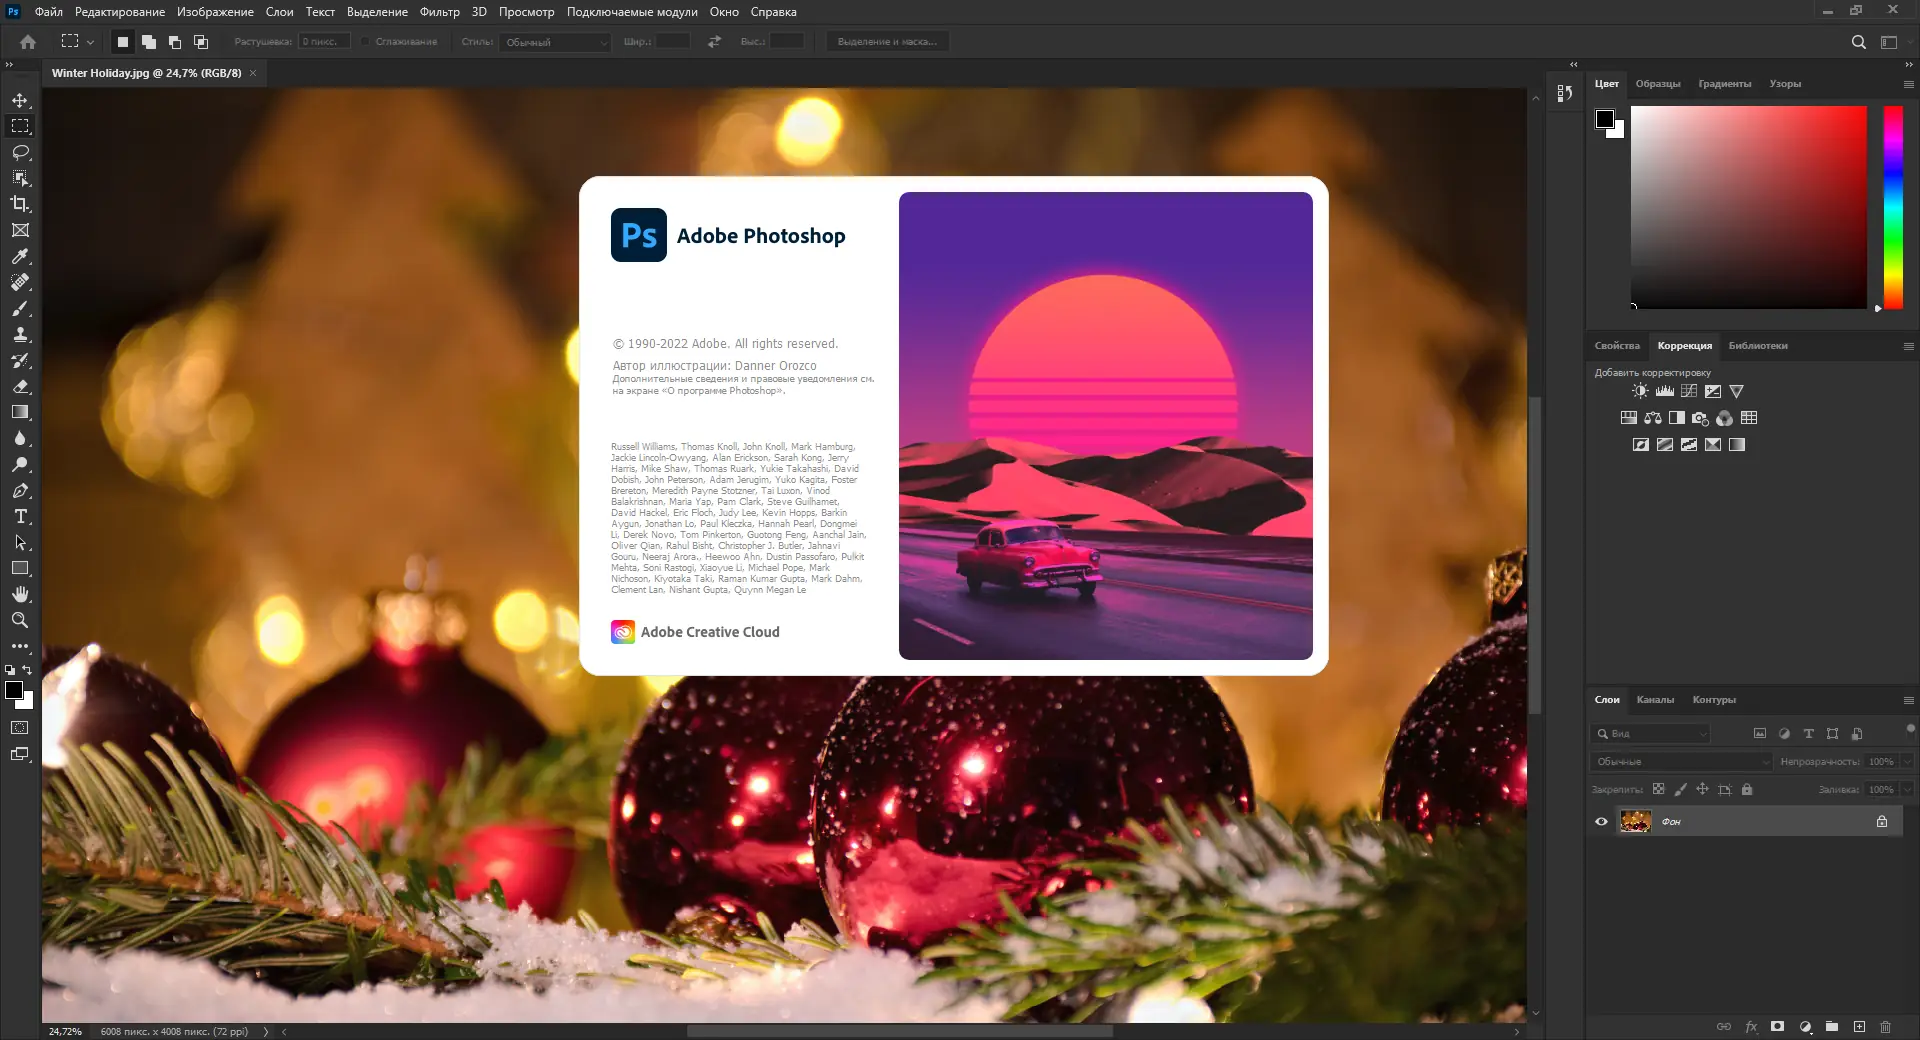Screen dimensions: 1920x1040
Task: Toggle the Anti-alias (Сглаживание) checkbox
Action: click(x=366, y=42)
